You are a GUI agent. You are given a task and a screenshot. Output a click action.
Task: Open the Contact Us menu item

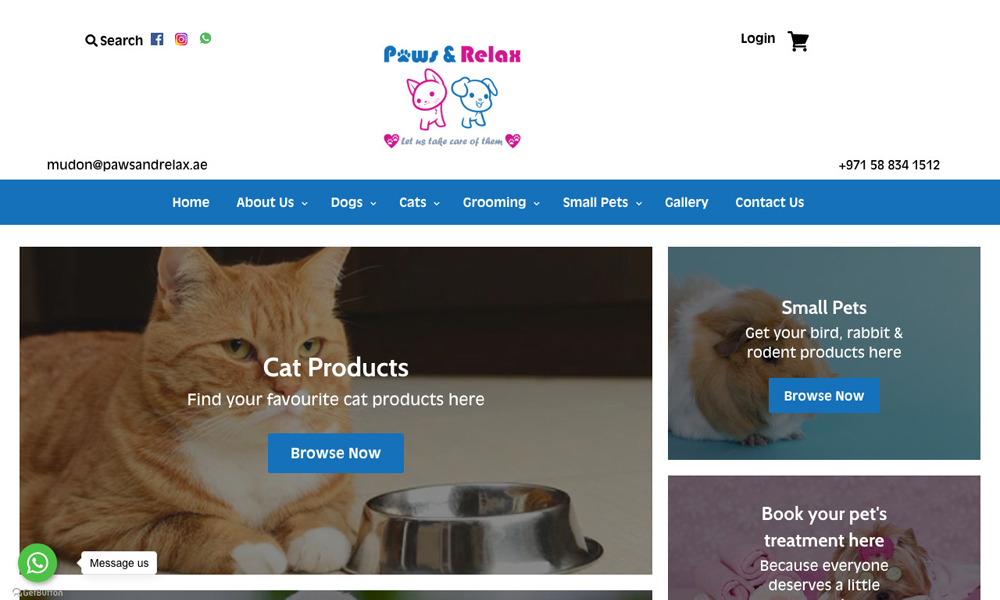pos(769,202)
